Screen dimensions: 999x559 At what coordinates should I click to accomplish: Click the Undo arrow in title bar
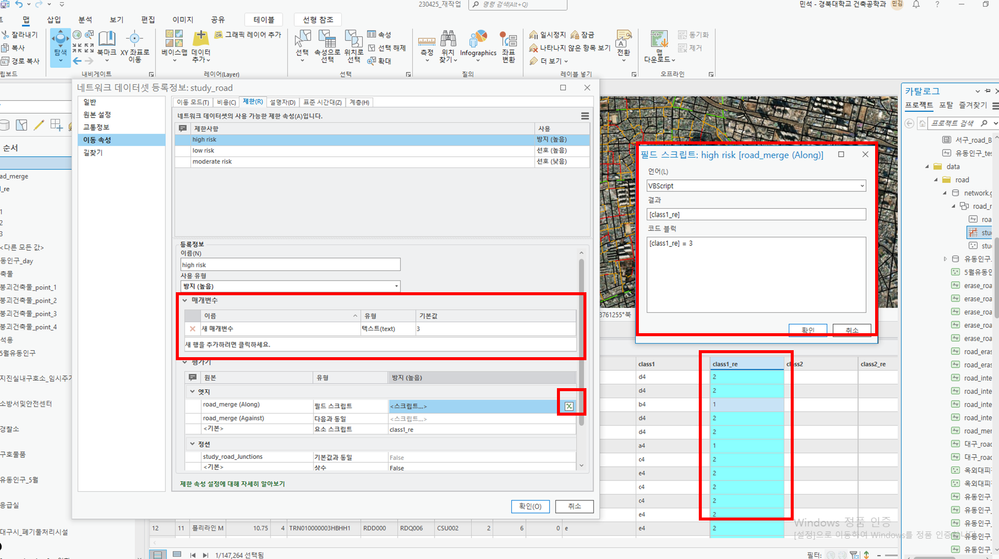point(19,4)
